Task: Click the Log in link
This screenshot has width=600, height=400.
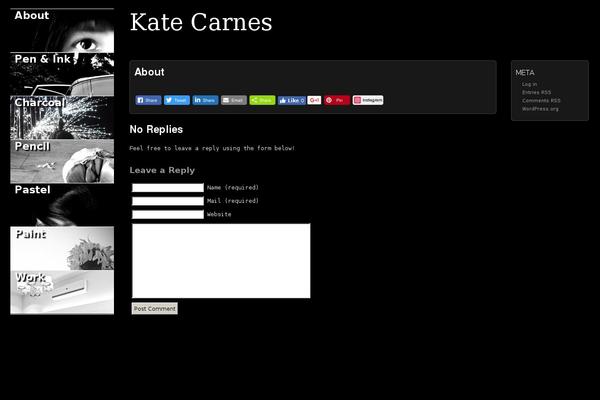Action: 530,84
